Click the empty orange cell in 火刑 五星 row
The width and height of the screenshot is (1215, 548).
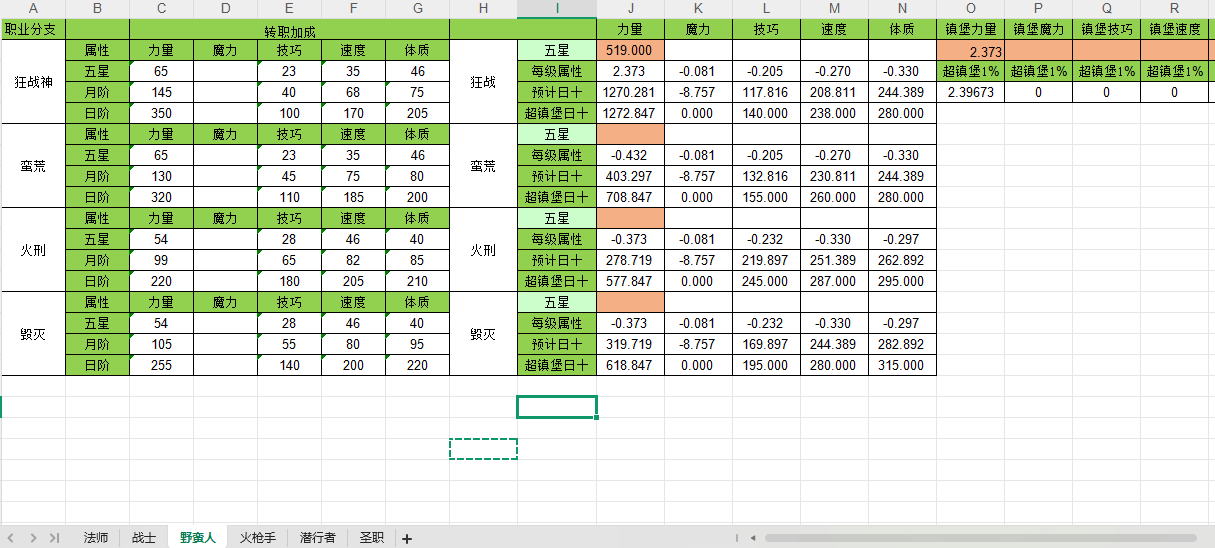point(630,218)
